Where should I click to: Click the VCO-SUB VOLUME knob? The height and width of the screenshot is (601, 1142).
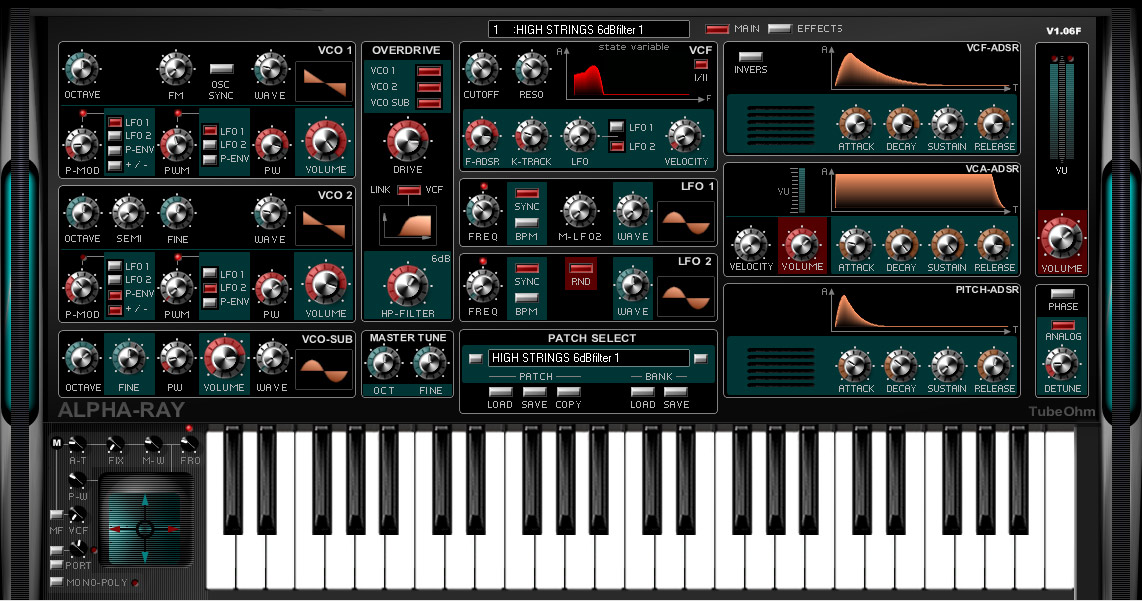(x=224, y=358)
